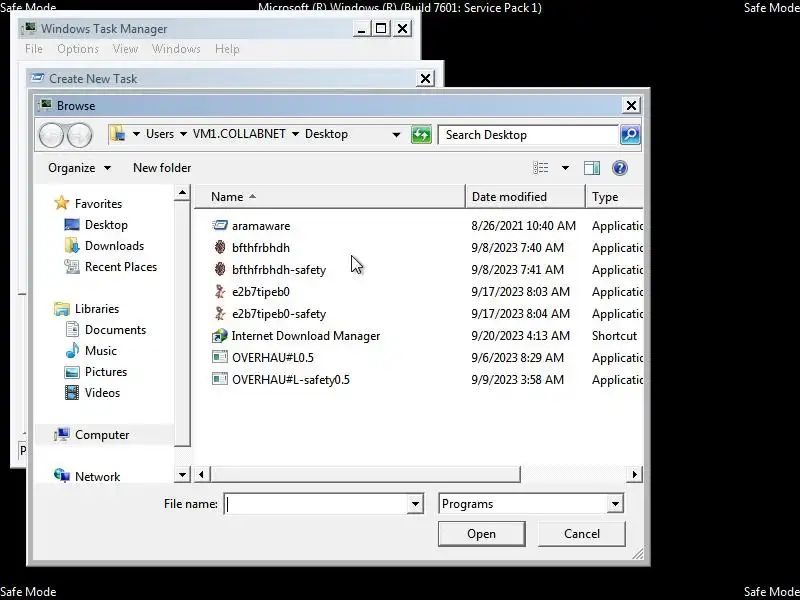Show the preview pane
This screenshot has height=600, width=800.
[592, 168]
